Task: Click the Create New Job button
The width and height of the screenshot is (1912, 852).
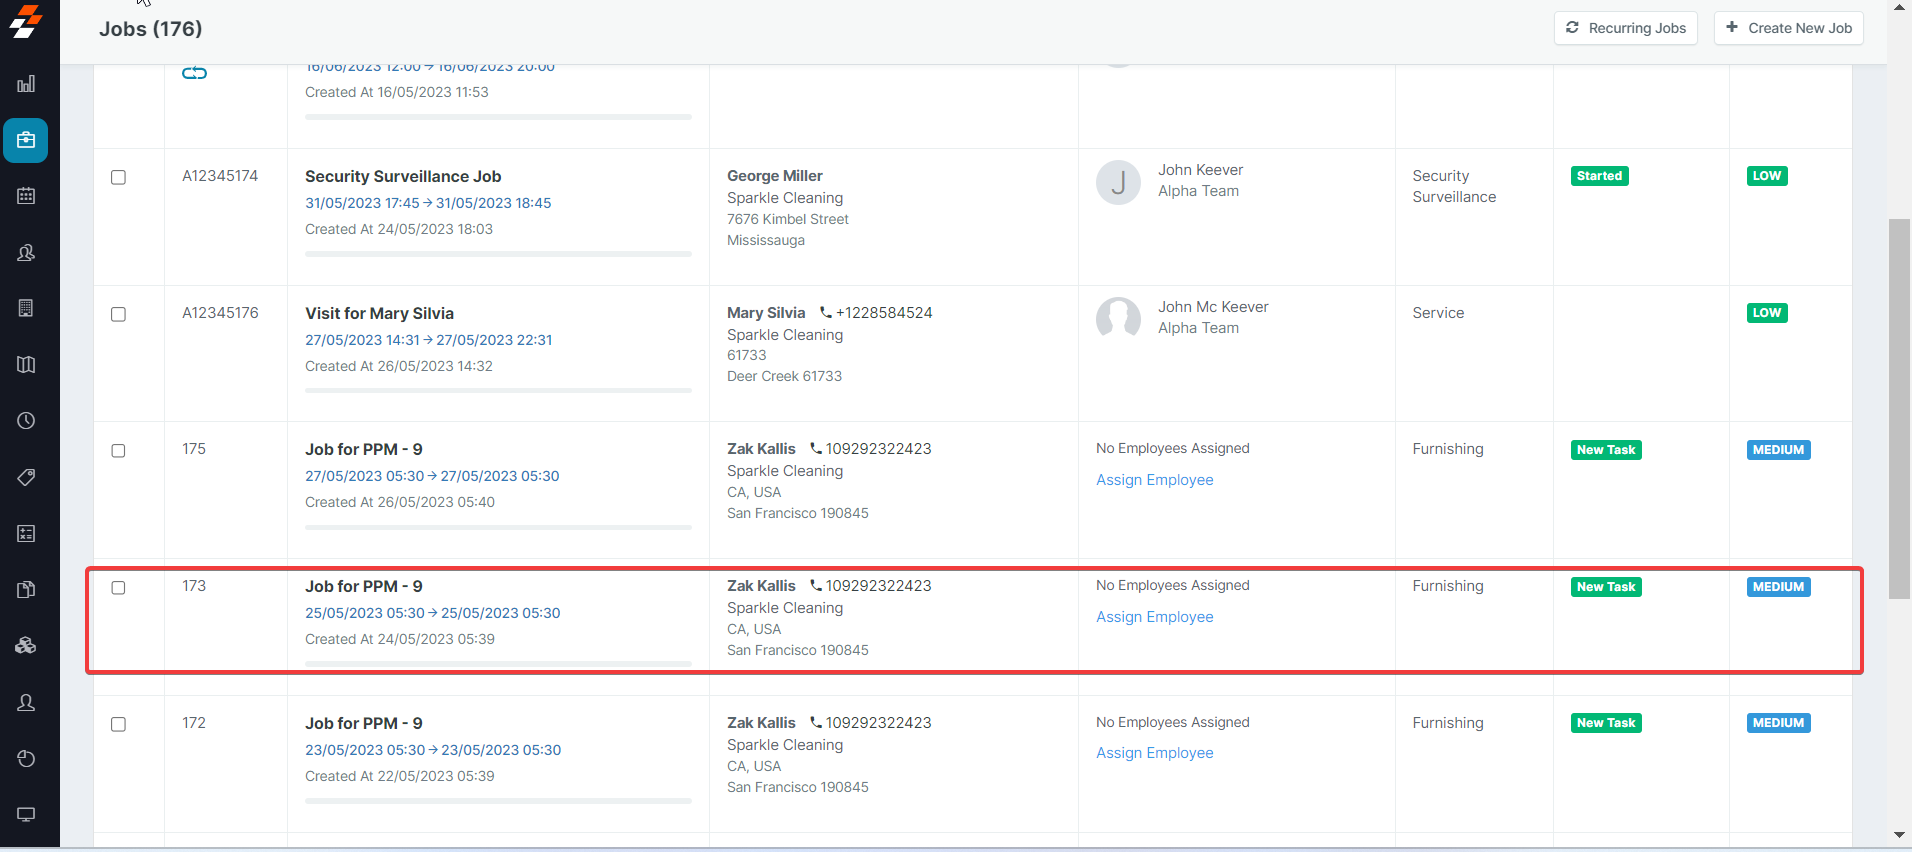Action: (1788, 28)
